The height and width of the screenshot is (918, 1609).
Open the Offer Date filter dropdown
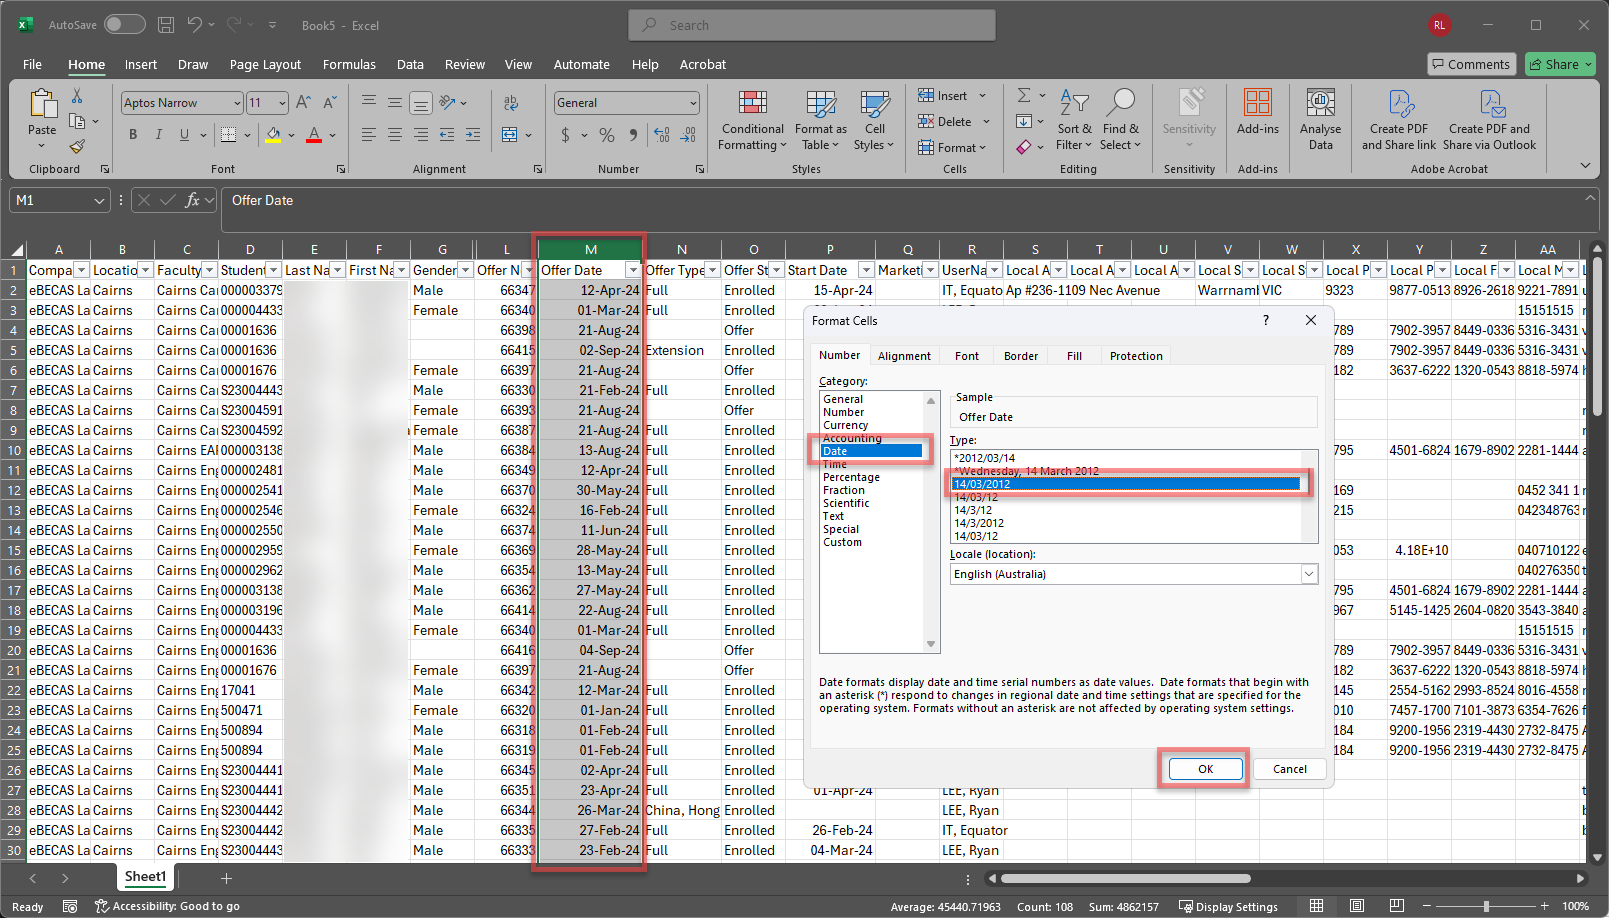tap(632, 270)
